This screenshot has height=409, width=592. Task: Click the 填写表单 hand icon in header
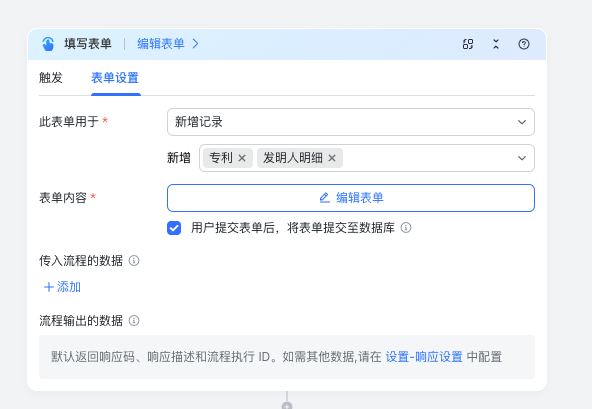click(48, 44)
